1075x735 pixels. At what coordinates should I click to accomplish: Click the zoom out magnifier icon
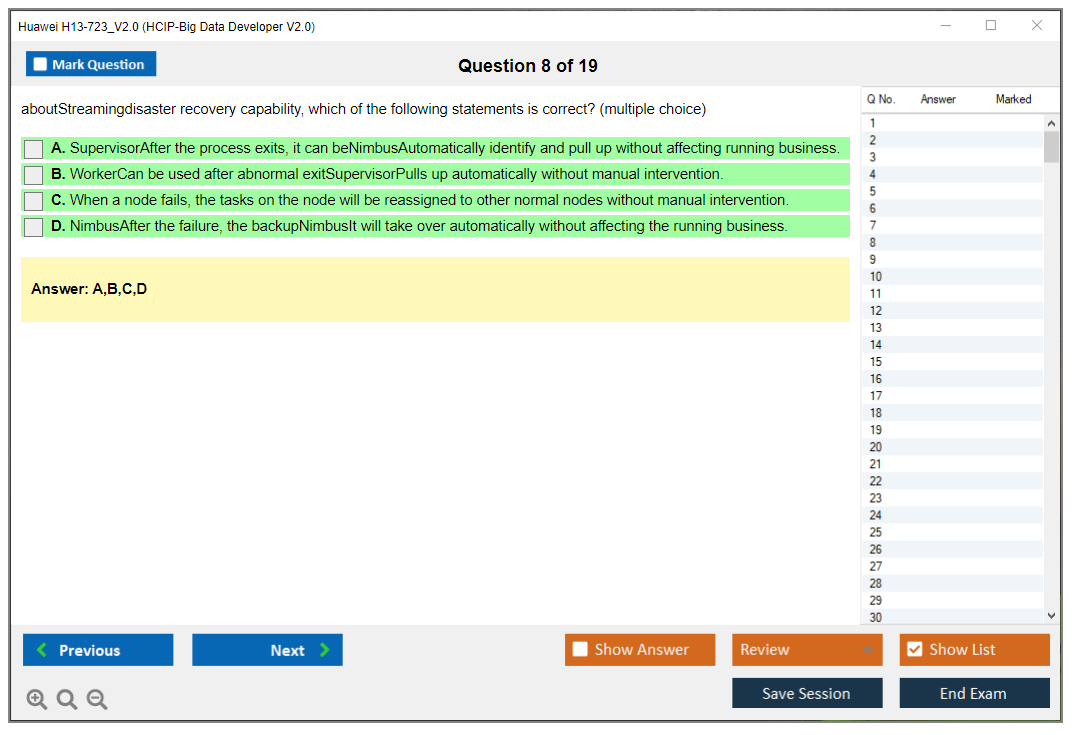tap(97, 700)
